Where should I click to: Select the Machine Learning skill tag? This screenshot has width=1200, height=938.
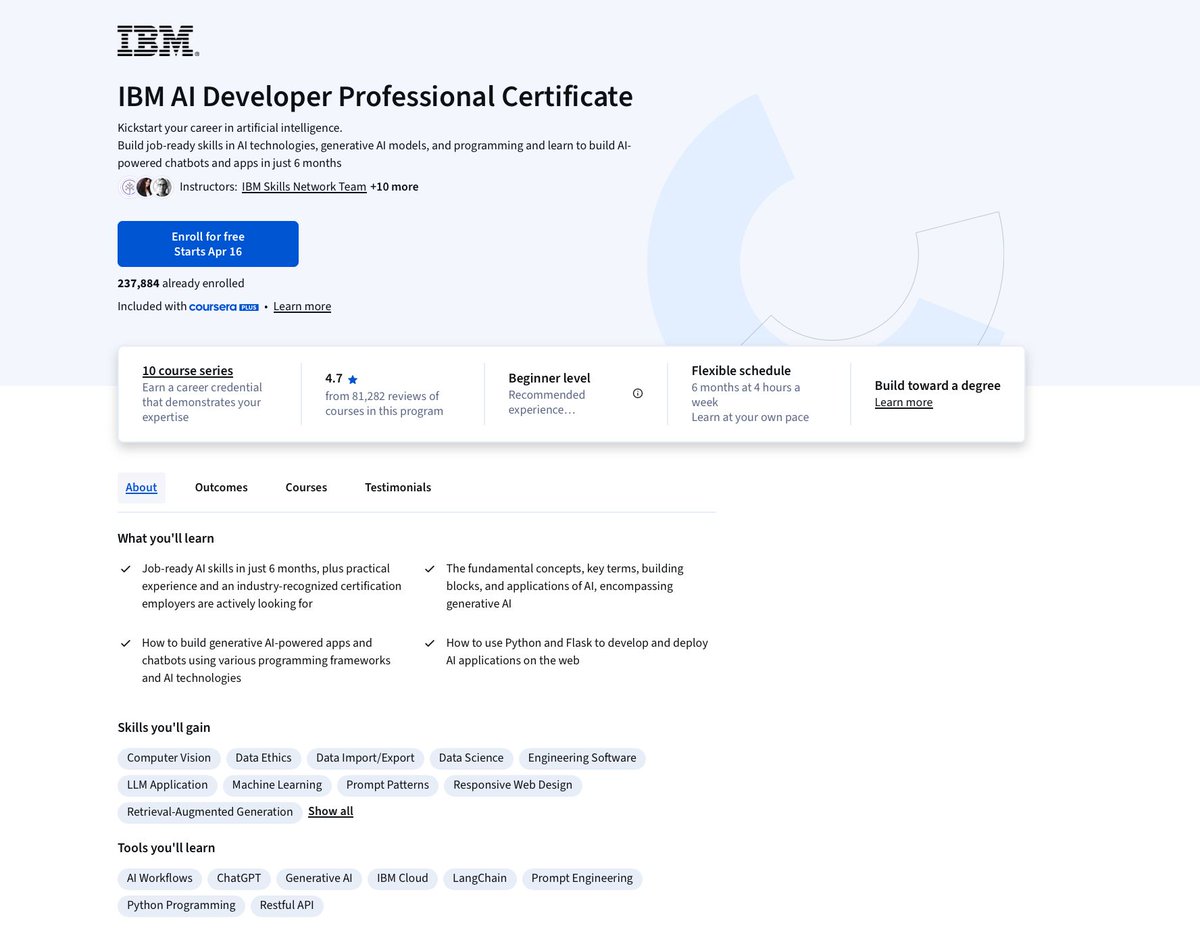(277, 784)
